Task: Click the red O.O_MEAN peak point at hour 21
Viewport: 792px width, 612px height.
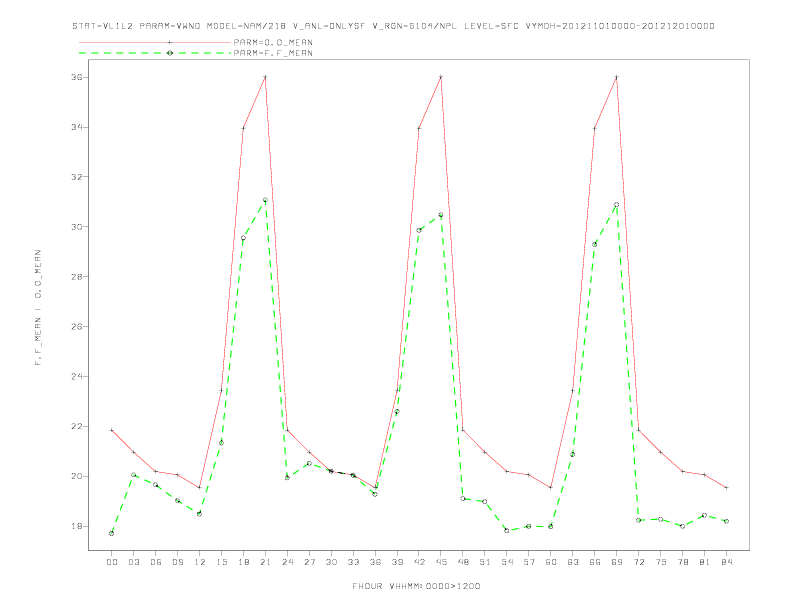Action: pyautogui.click(x=265, y=77)
